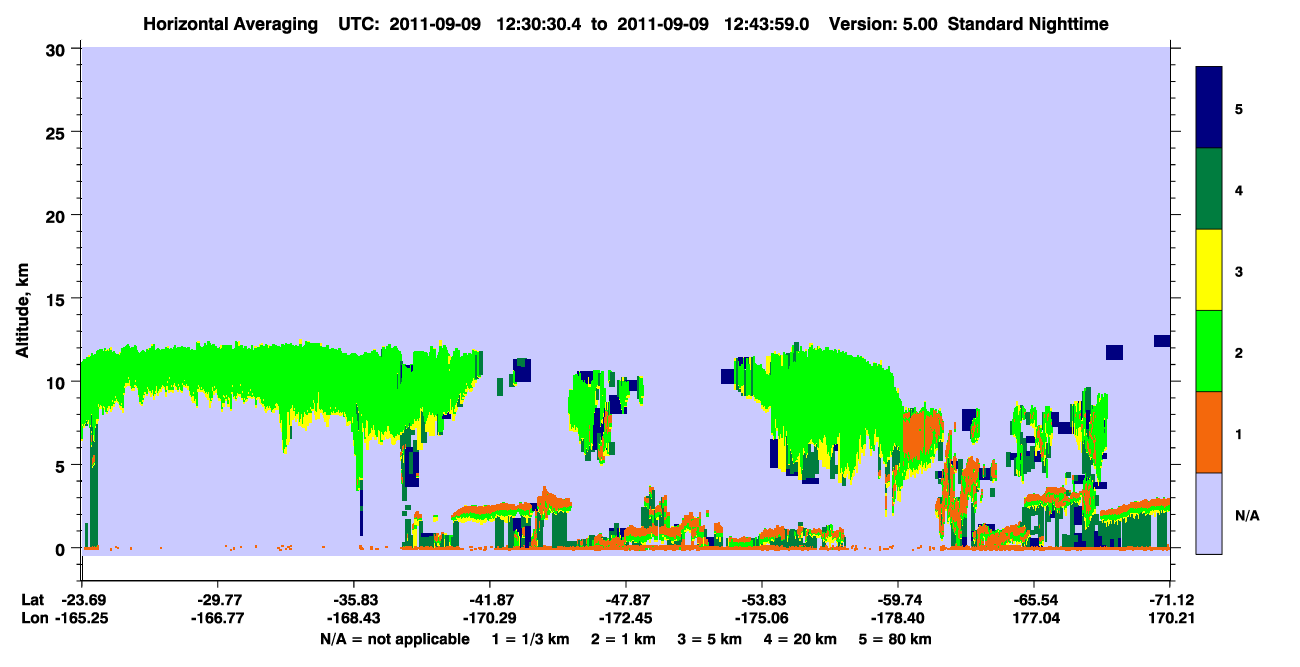Click latitude value '-23.69'

81,600
